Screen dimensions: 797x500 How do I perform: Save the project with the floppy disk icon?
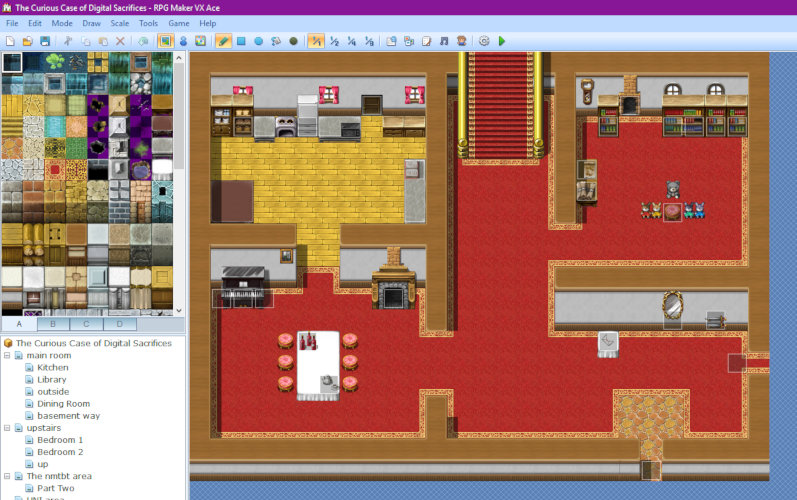(x=45, y=41)
